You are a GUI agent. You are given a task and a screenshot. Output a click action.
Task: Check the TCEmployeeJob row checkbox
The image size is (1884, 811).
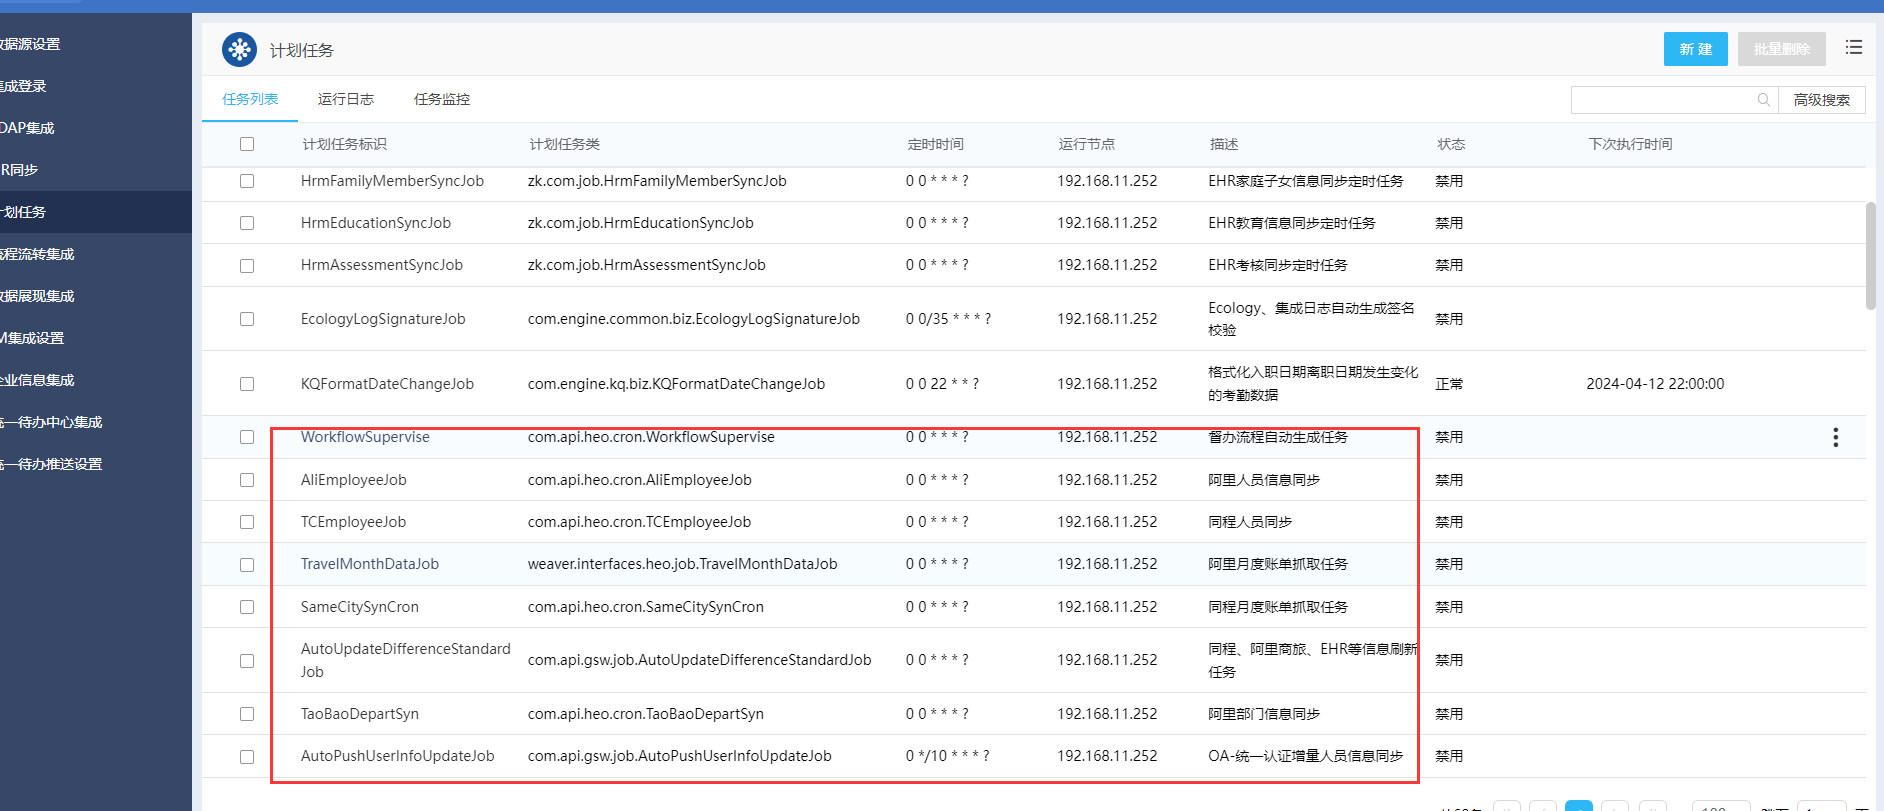click(247, 522)
